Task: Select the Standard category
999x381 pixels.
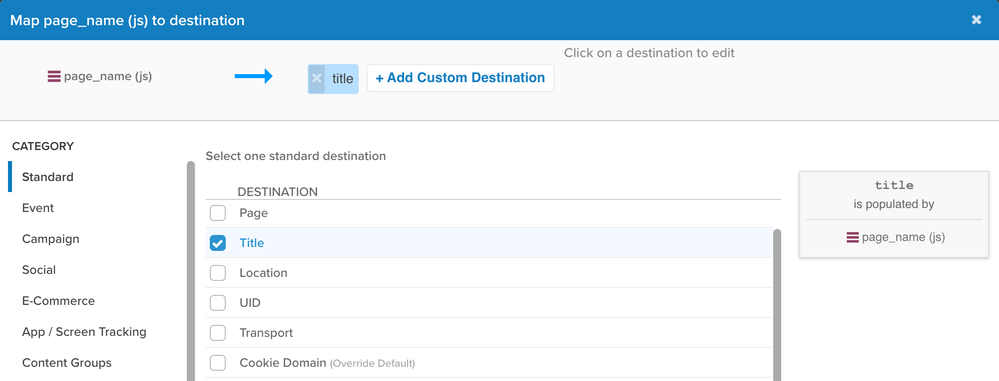Action: (47, 177)
